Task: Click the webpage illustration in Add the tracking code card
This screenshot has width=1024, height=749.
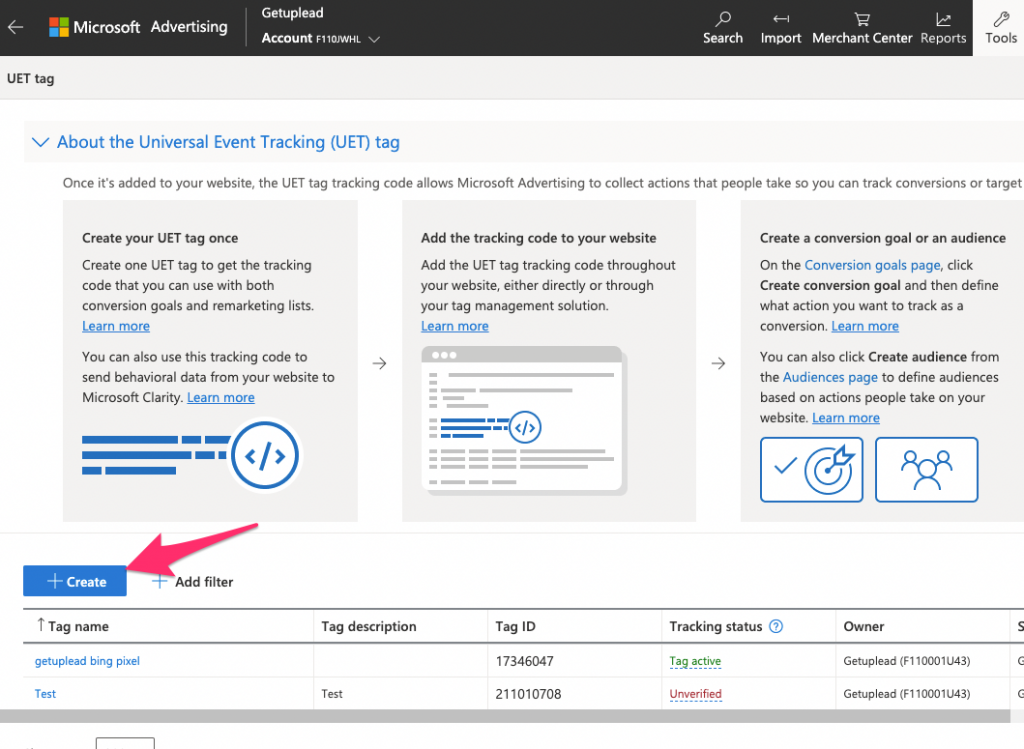Action: pyautogui.click(x=524, y=421)
